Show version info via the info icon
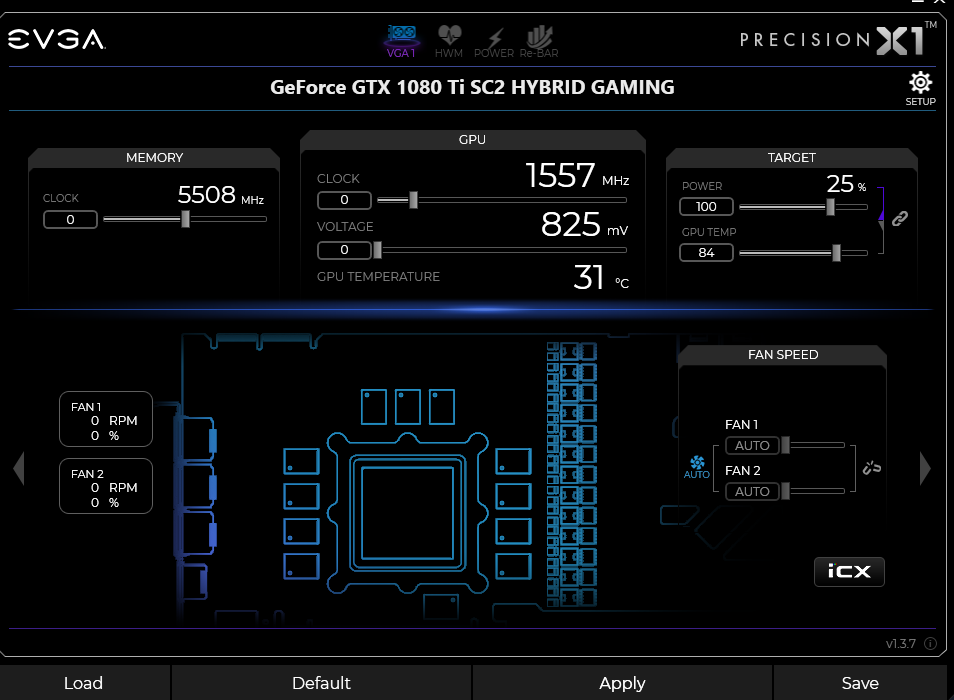Image resolution: width=954 pixels, height=700 pixels. 930,643
